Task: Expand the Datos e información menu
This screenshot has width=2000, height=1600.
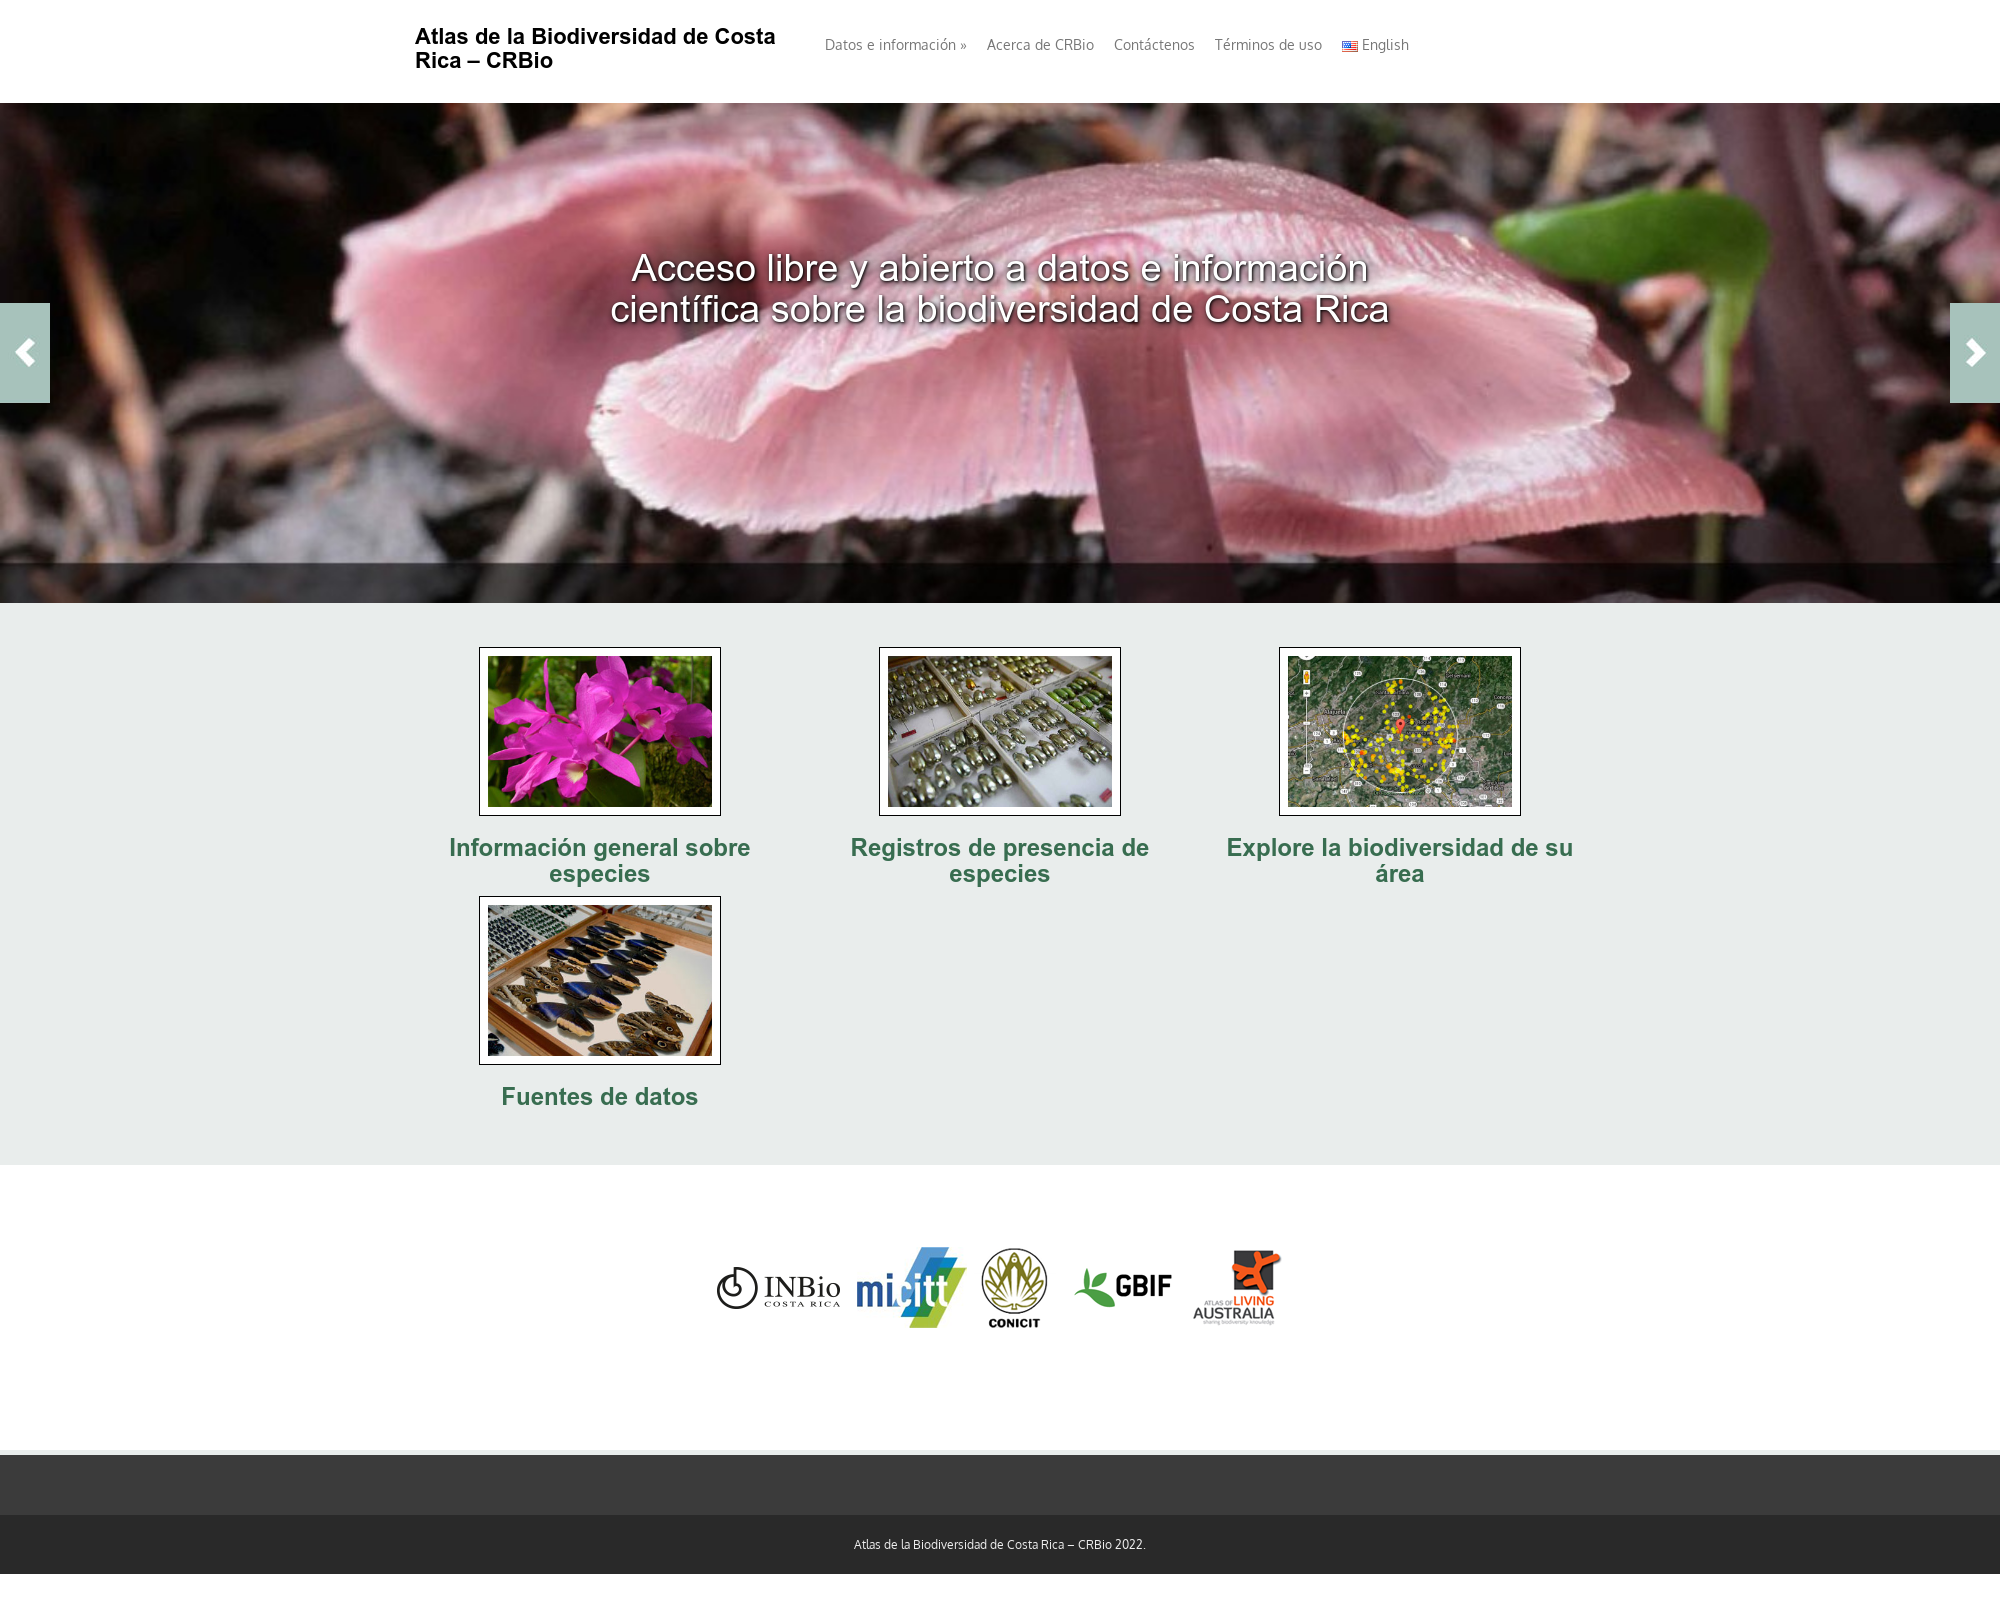Action: click(895, 45)
